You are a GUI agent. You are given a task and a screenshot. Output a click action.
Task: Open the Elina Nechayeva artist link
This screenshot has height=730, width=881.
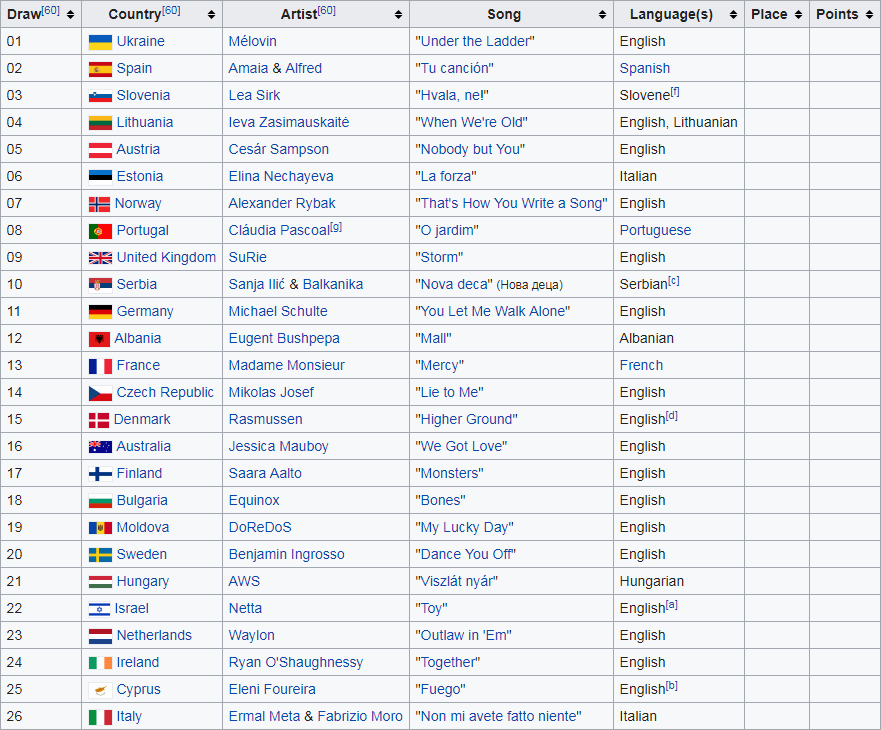(281, 176)
